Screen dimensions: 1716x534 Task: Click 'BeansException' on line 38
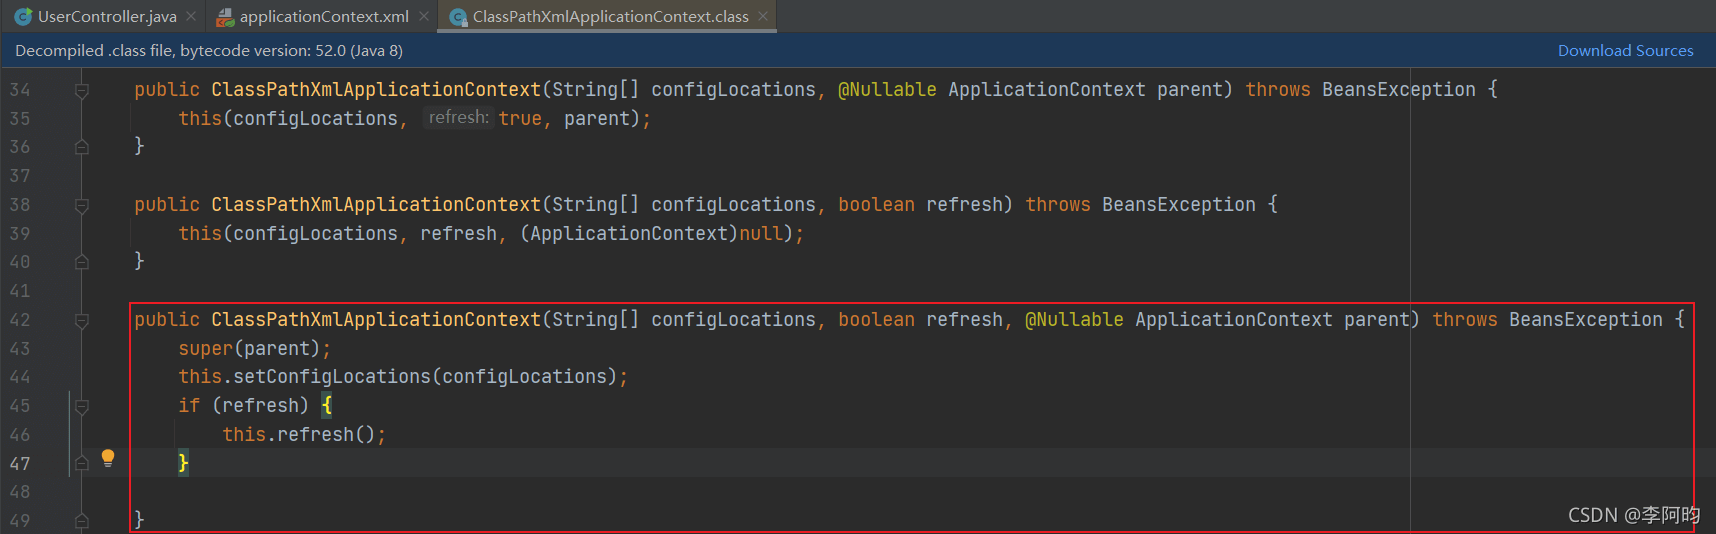coord(1179,205)
